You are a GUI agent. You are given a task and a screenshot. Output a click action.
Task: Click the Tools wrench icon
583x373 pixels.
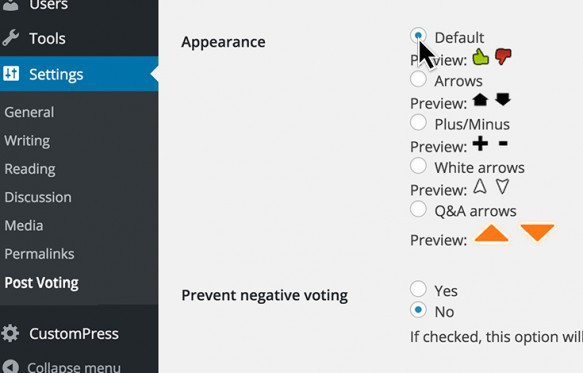tap(10, 38)
